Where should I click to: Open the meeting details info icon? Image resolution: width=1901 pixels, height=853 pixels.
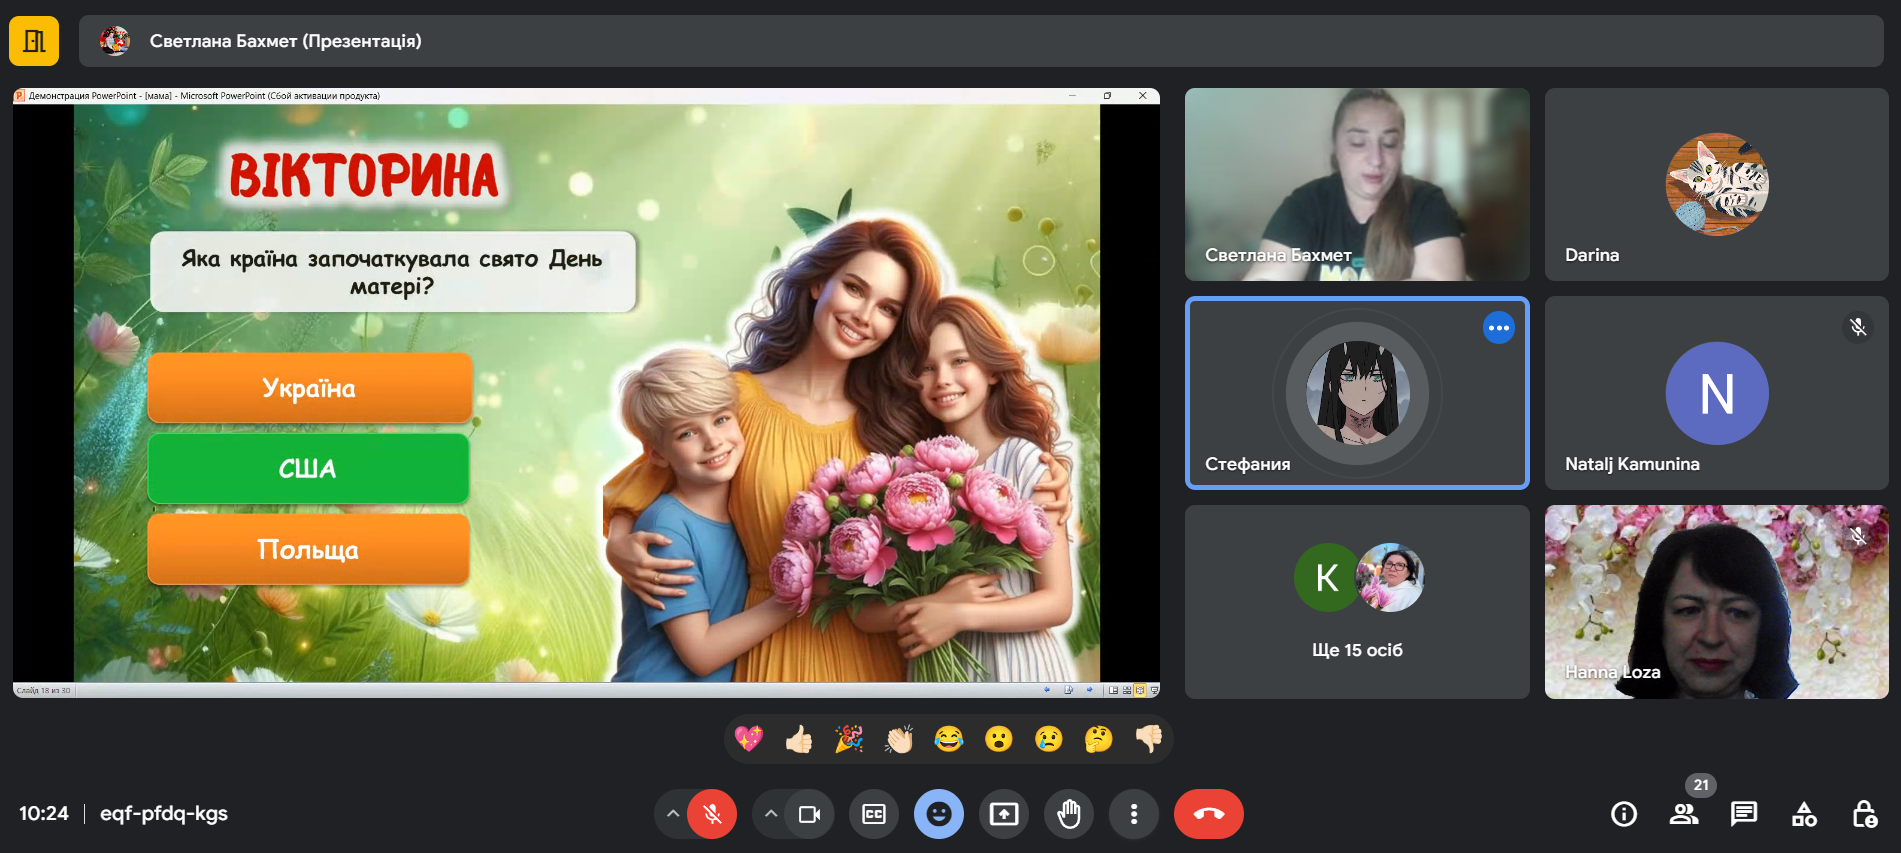1624,814
